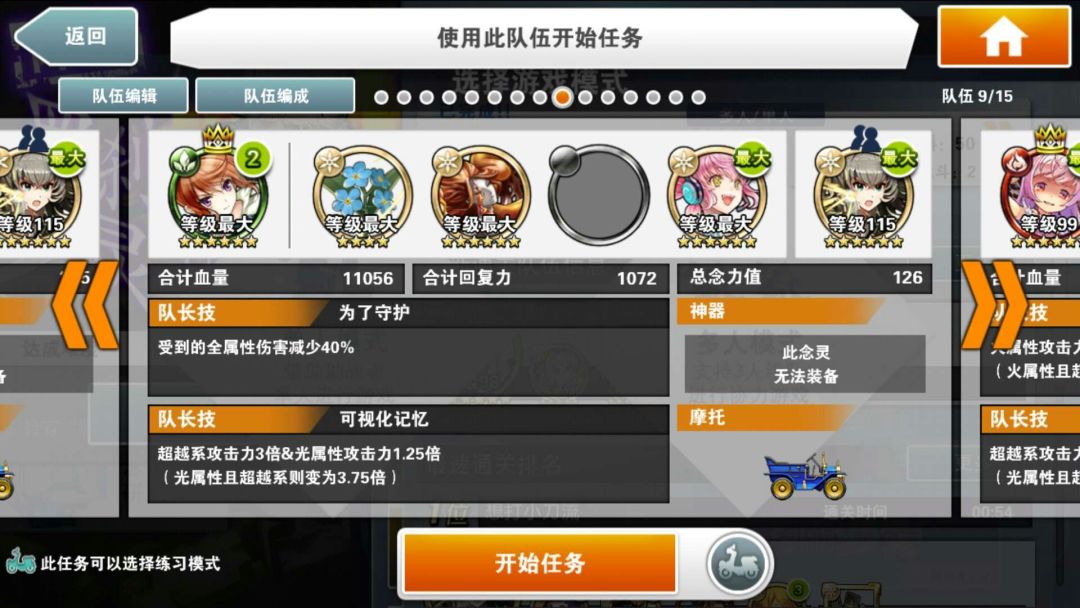Screen dimensions: 1080x608
Task: Switch to the first team page dot
Action: (x=381, y=98)
